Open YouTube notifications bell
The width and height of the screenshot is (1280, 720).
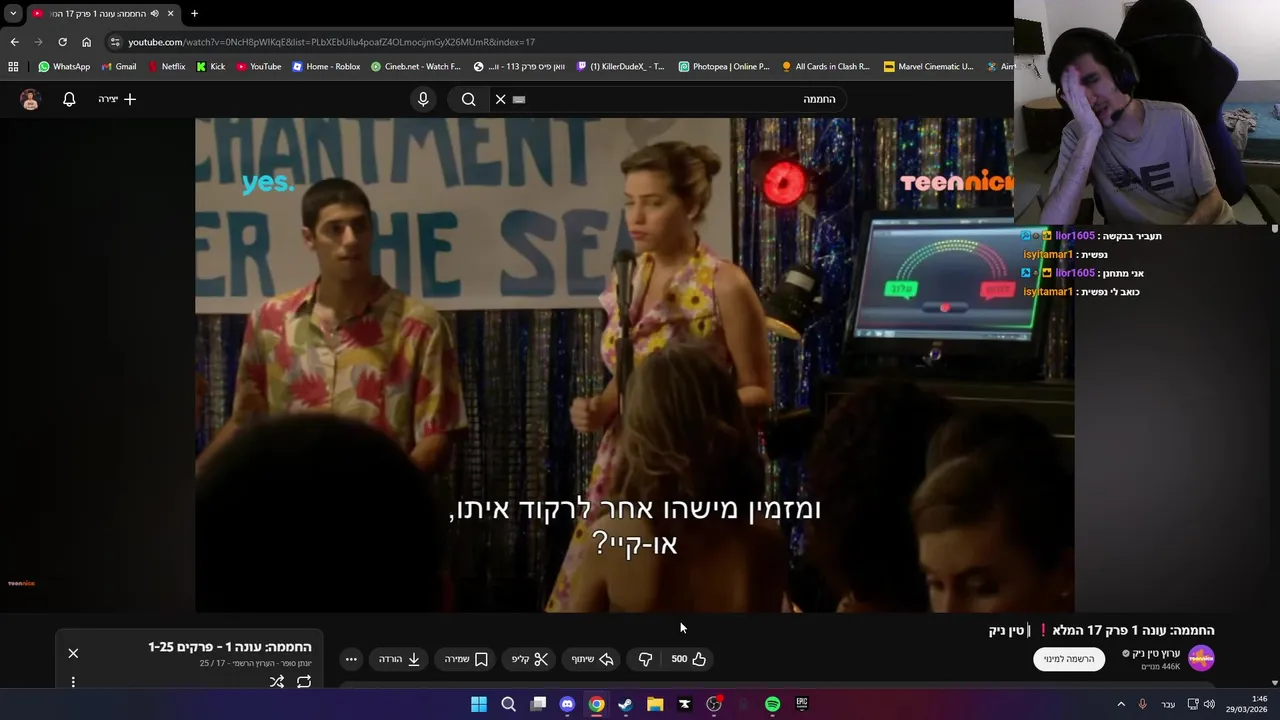[x=69, y=99]
